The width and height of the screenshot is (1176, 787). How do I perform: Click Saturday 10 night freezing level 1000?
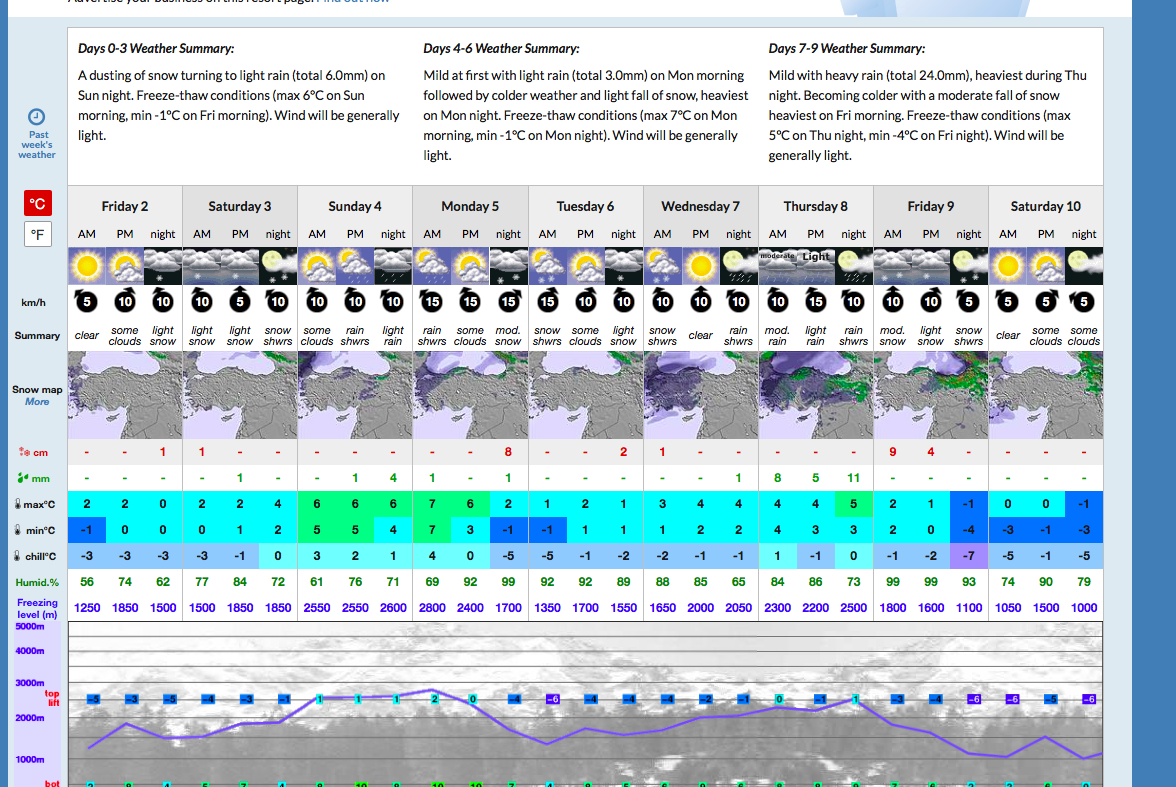click(1084, 608)
